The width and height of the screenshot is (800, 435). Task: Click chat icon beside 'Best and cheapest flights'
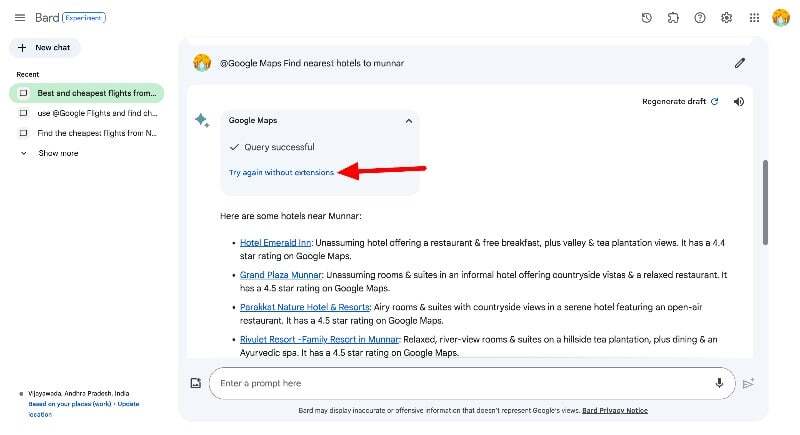click(x=23, y=93)
